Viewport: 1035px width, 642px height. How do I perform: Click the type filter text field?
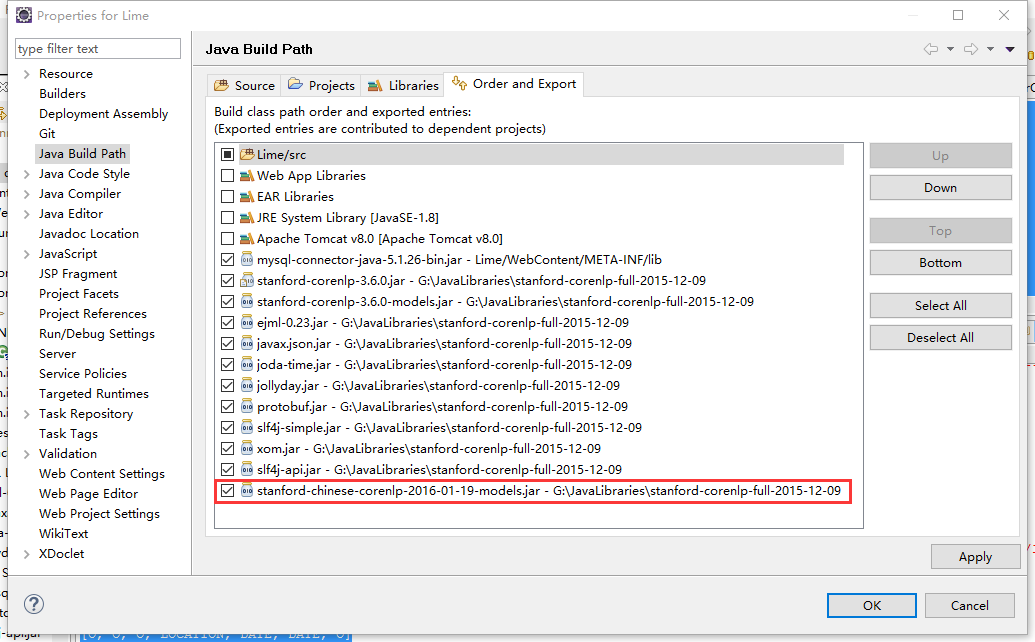pyautogui.click(x=97, y=48)
